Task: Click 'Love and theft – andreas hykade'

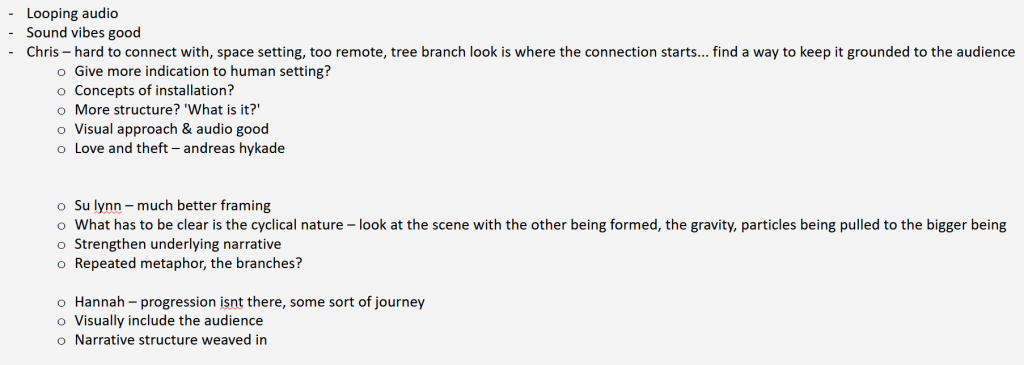Action: (180, 148)
